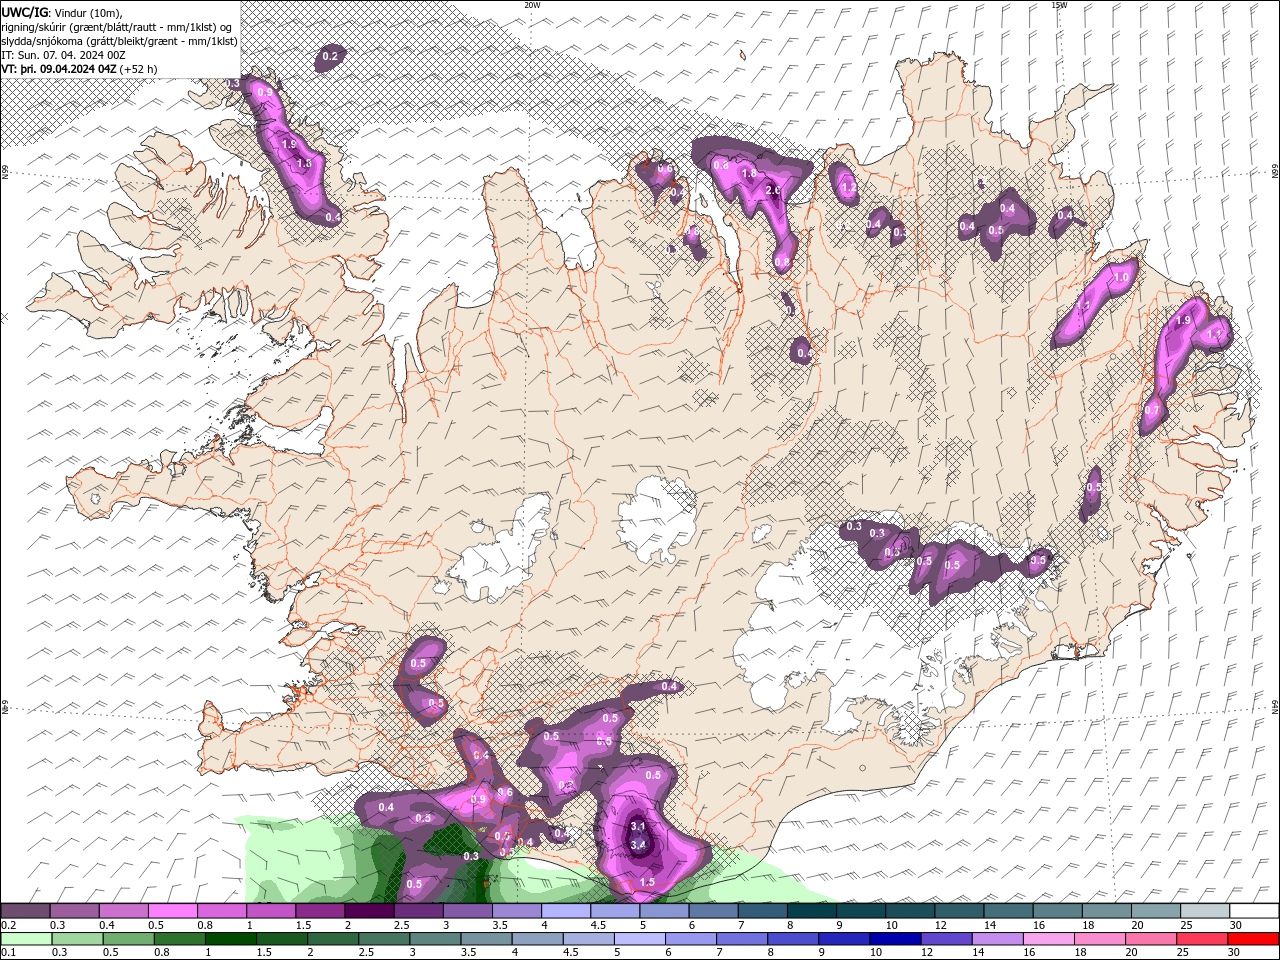The height and width of the screenshot is (960, 1280).
Task: Select the darkest green 1 swatch in the rain scale
Action: [231, 939]
